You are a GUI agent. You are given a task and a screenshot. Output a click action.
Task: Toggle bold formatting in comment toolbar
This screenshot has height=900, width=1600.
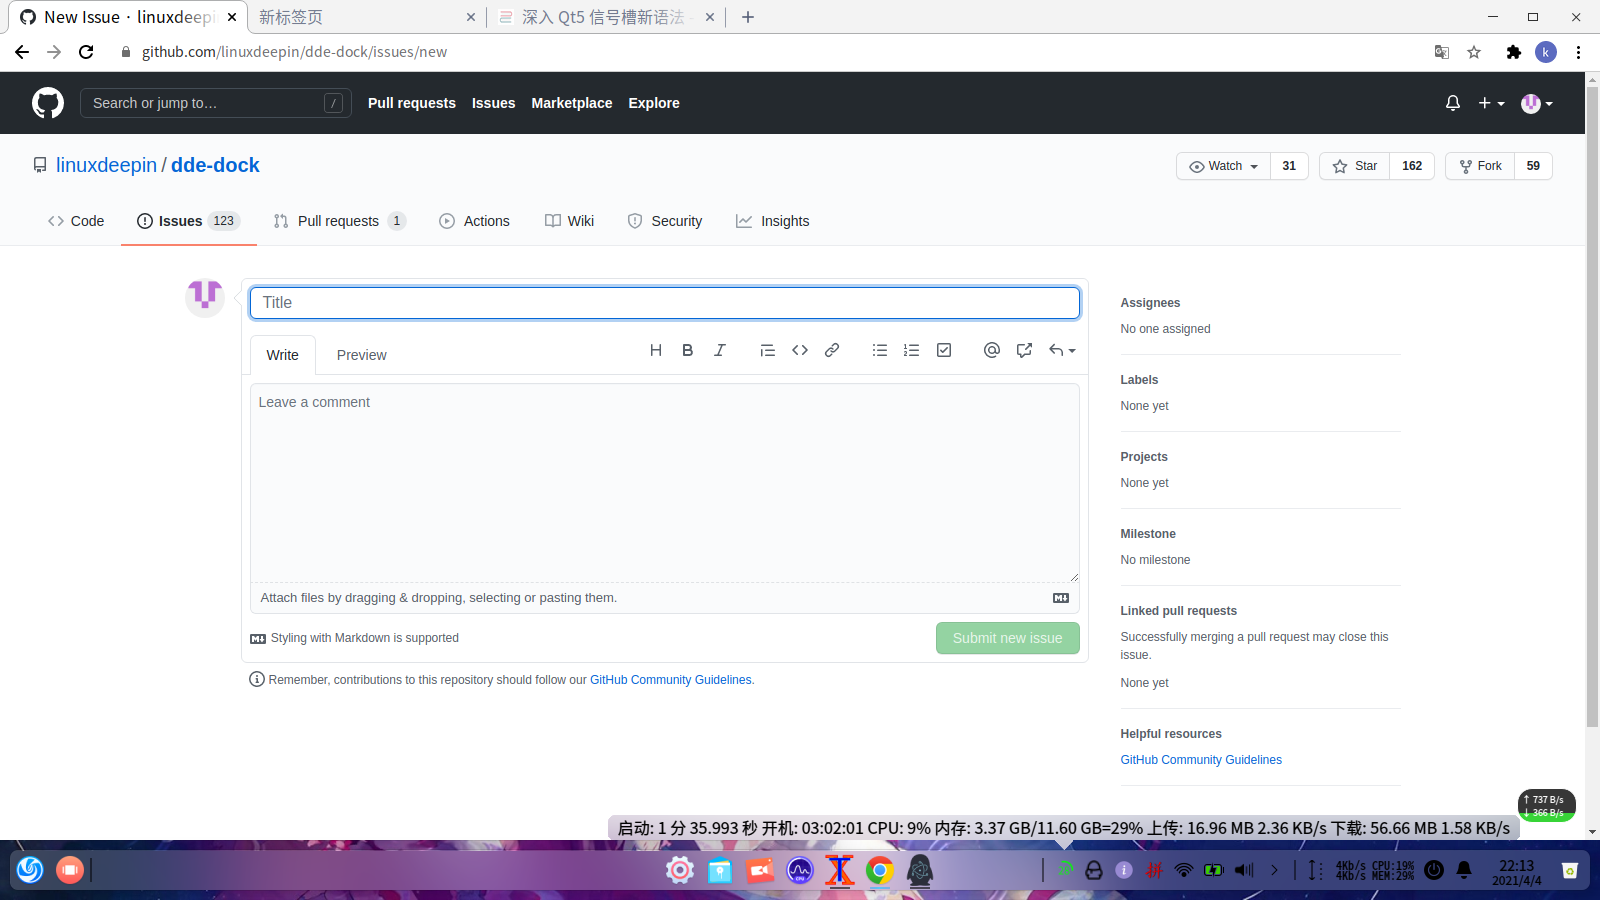687,350
